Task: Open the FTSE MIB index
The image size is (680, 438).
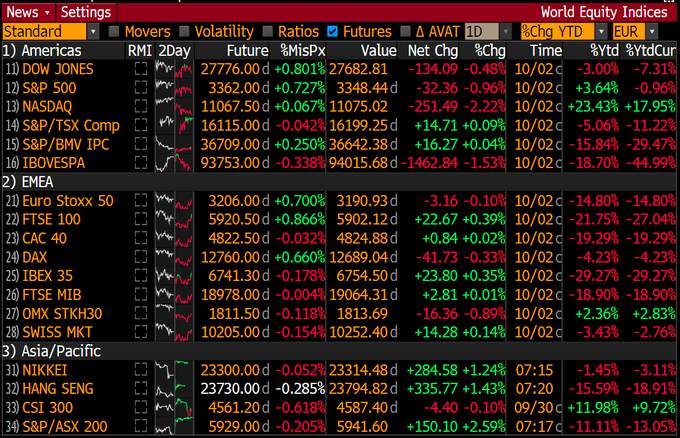Action: pos(52,294)
